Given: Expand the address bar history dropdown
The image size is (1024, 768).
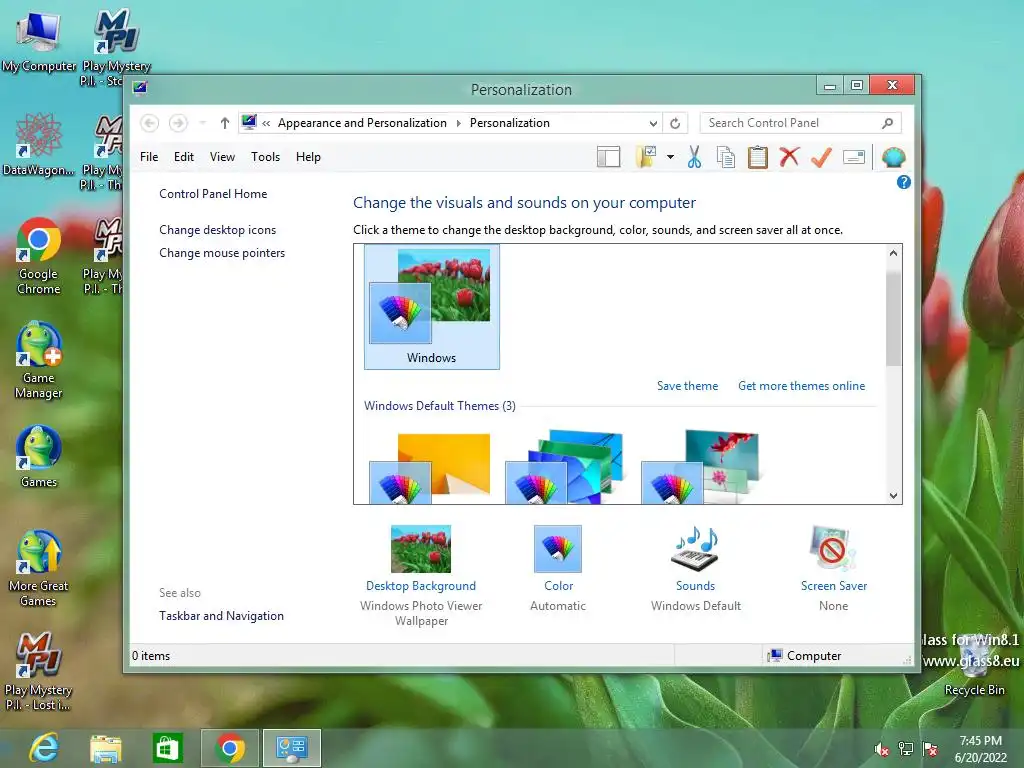Looking at the screenshot, I should tap(653, 123).
